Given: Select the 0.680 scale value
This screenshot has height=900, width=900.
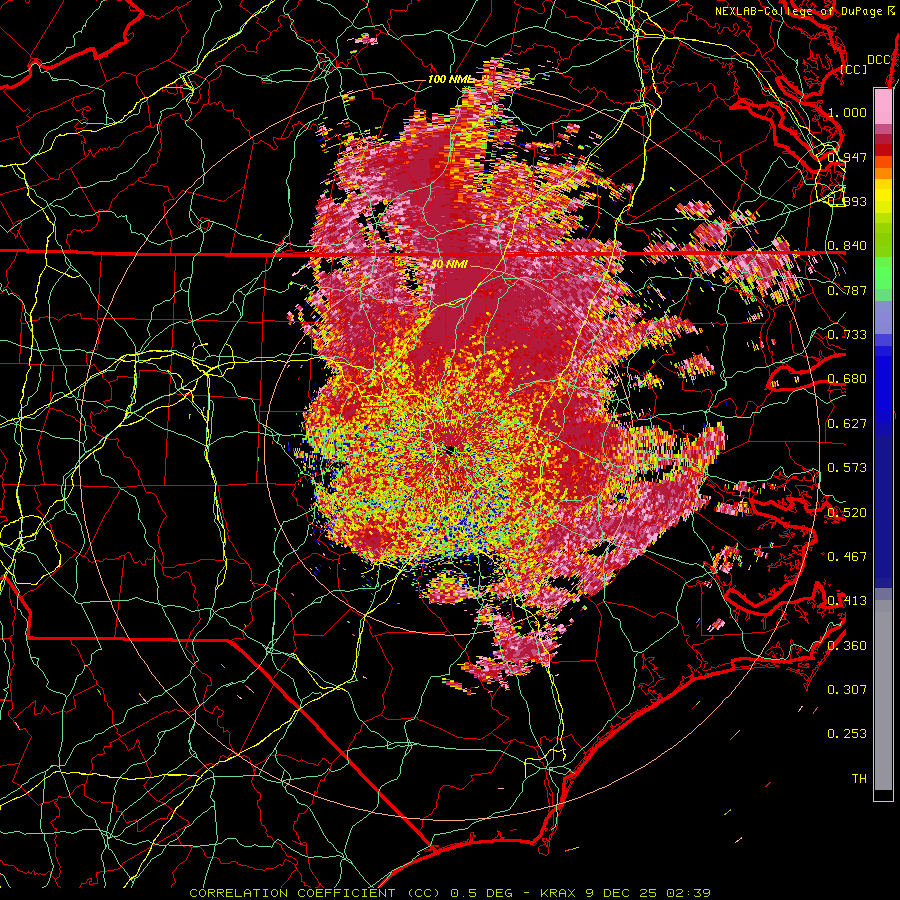Looking at the screenshot, I should click(x=847, y=379).
